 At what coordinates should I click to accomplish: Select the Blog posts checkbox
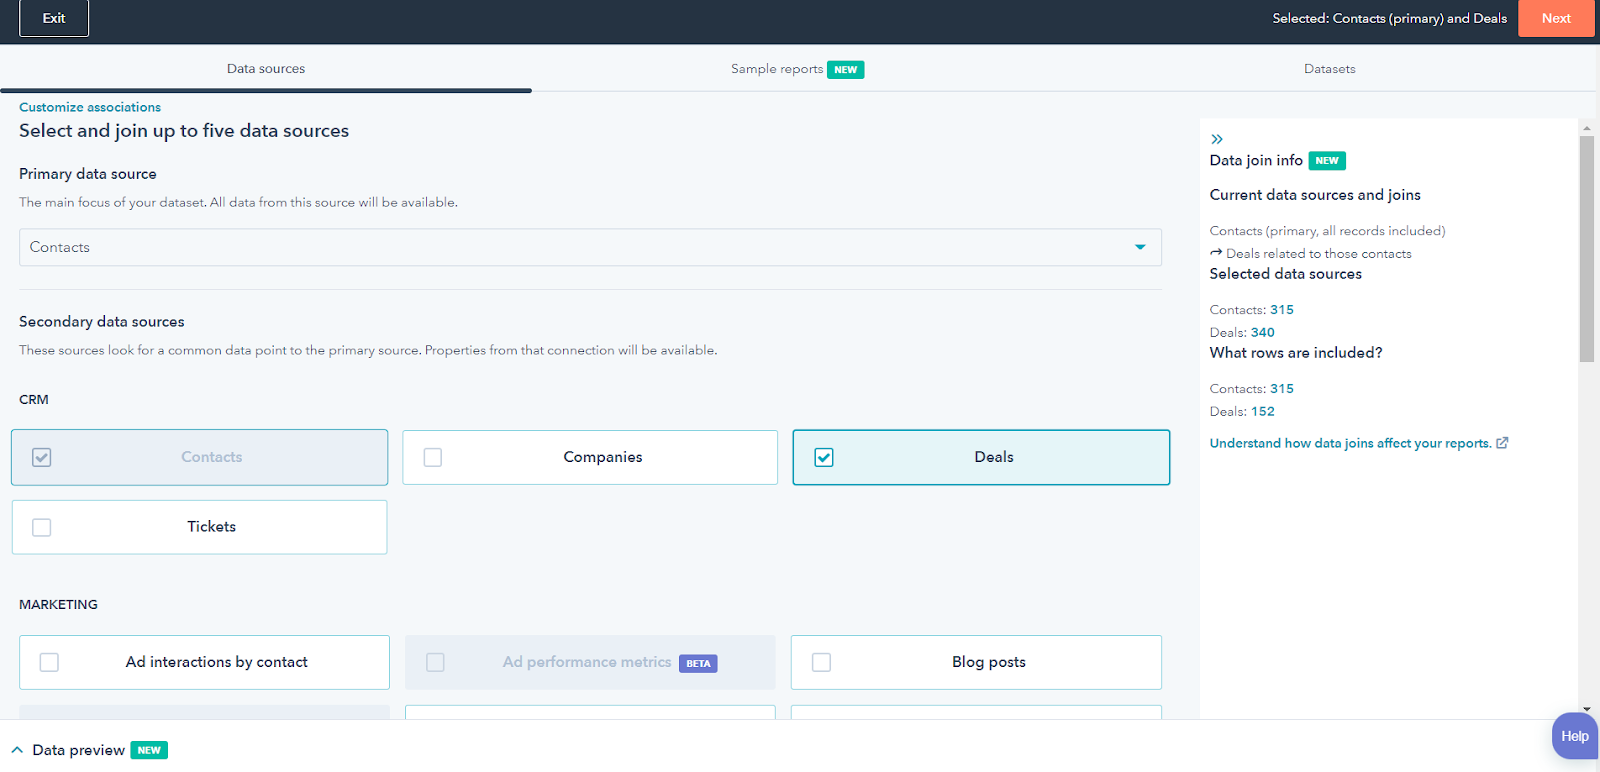click(x=821, y=662)
